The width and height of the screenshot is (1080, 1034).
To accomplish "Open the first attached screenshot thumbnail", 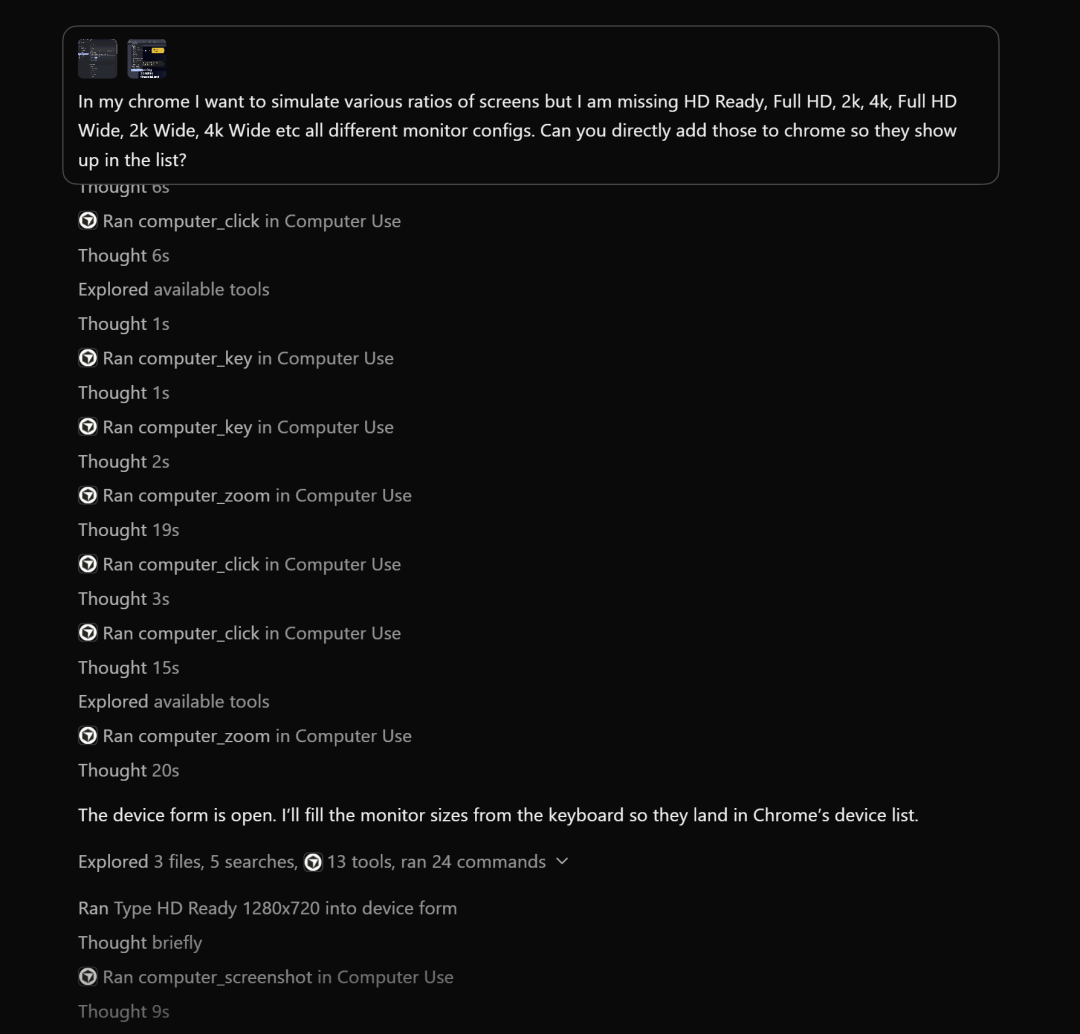I will 97,59.
